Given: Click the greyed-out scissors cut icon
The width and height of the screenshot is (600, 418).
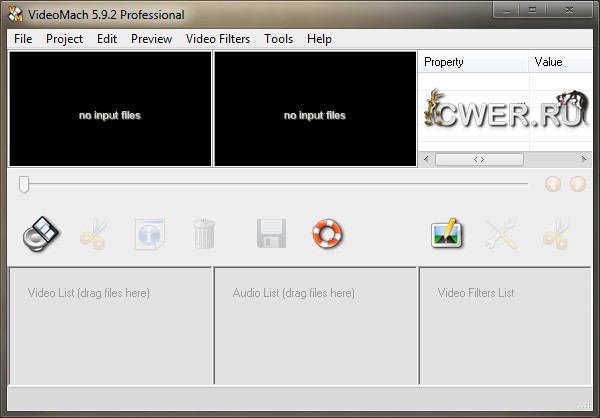Looking at the screenshot, I should 93,234.
